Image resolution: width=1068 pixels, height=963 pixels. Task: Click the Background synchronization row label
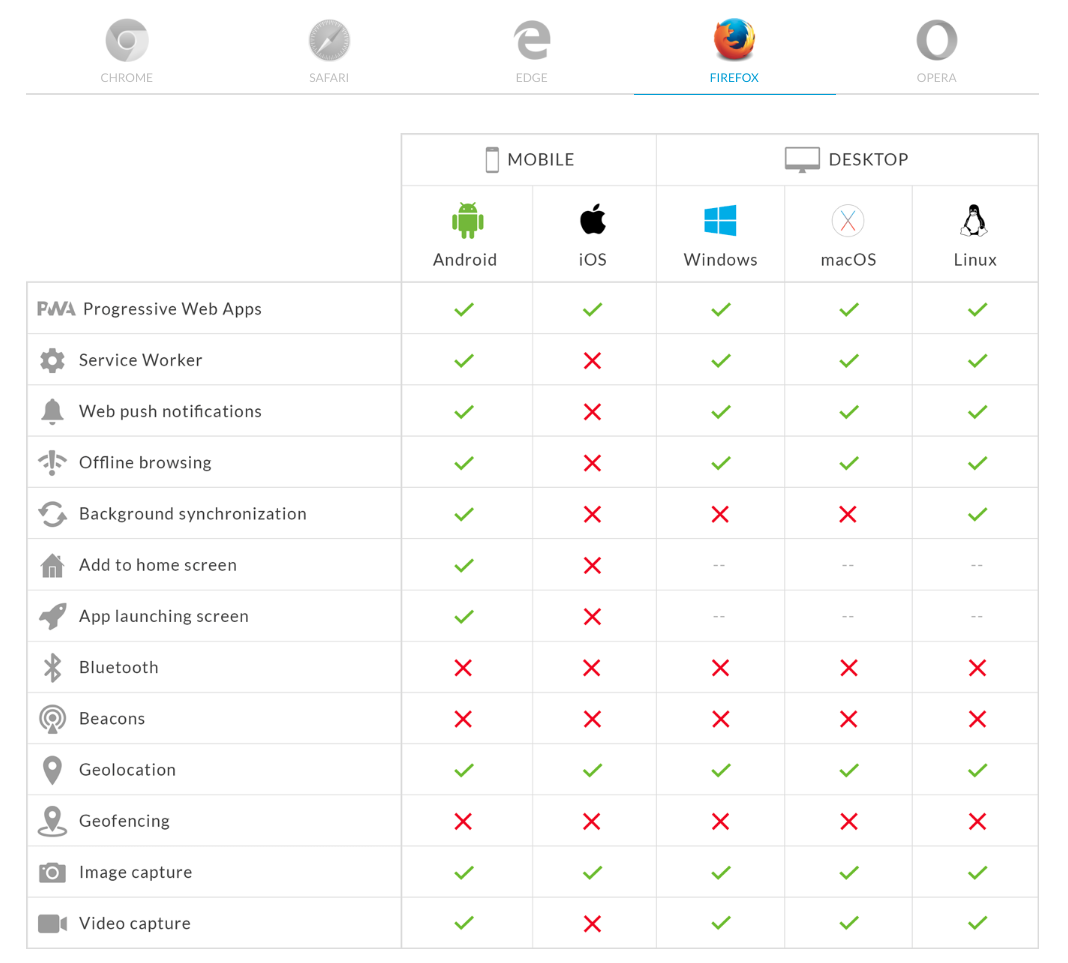coord(193,514)
